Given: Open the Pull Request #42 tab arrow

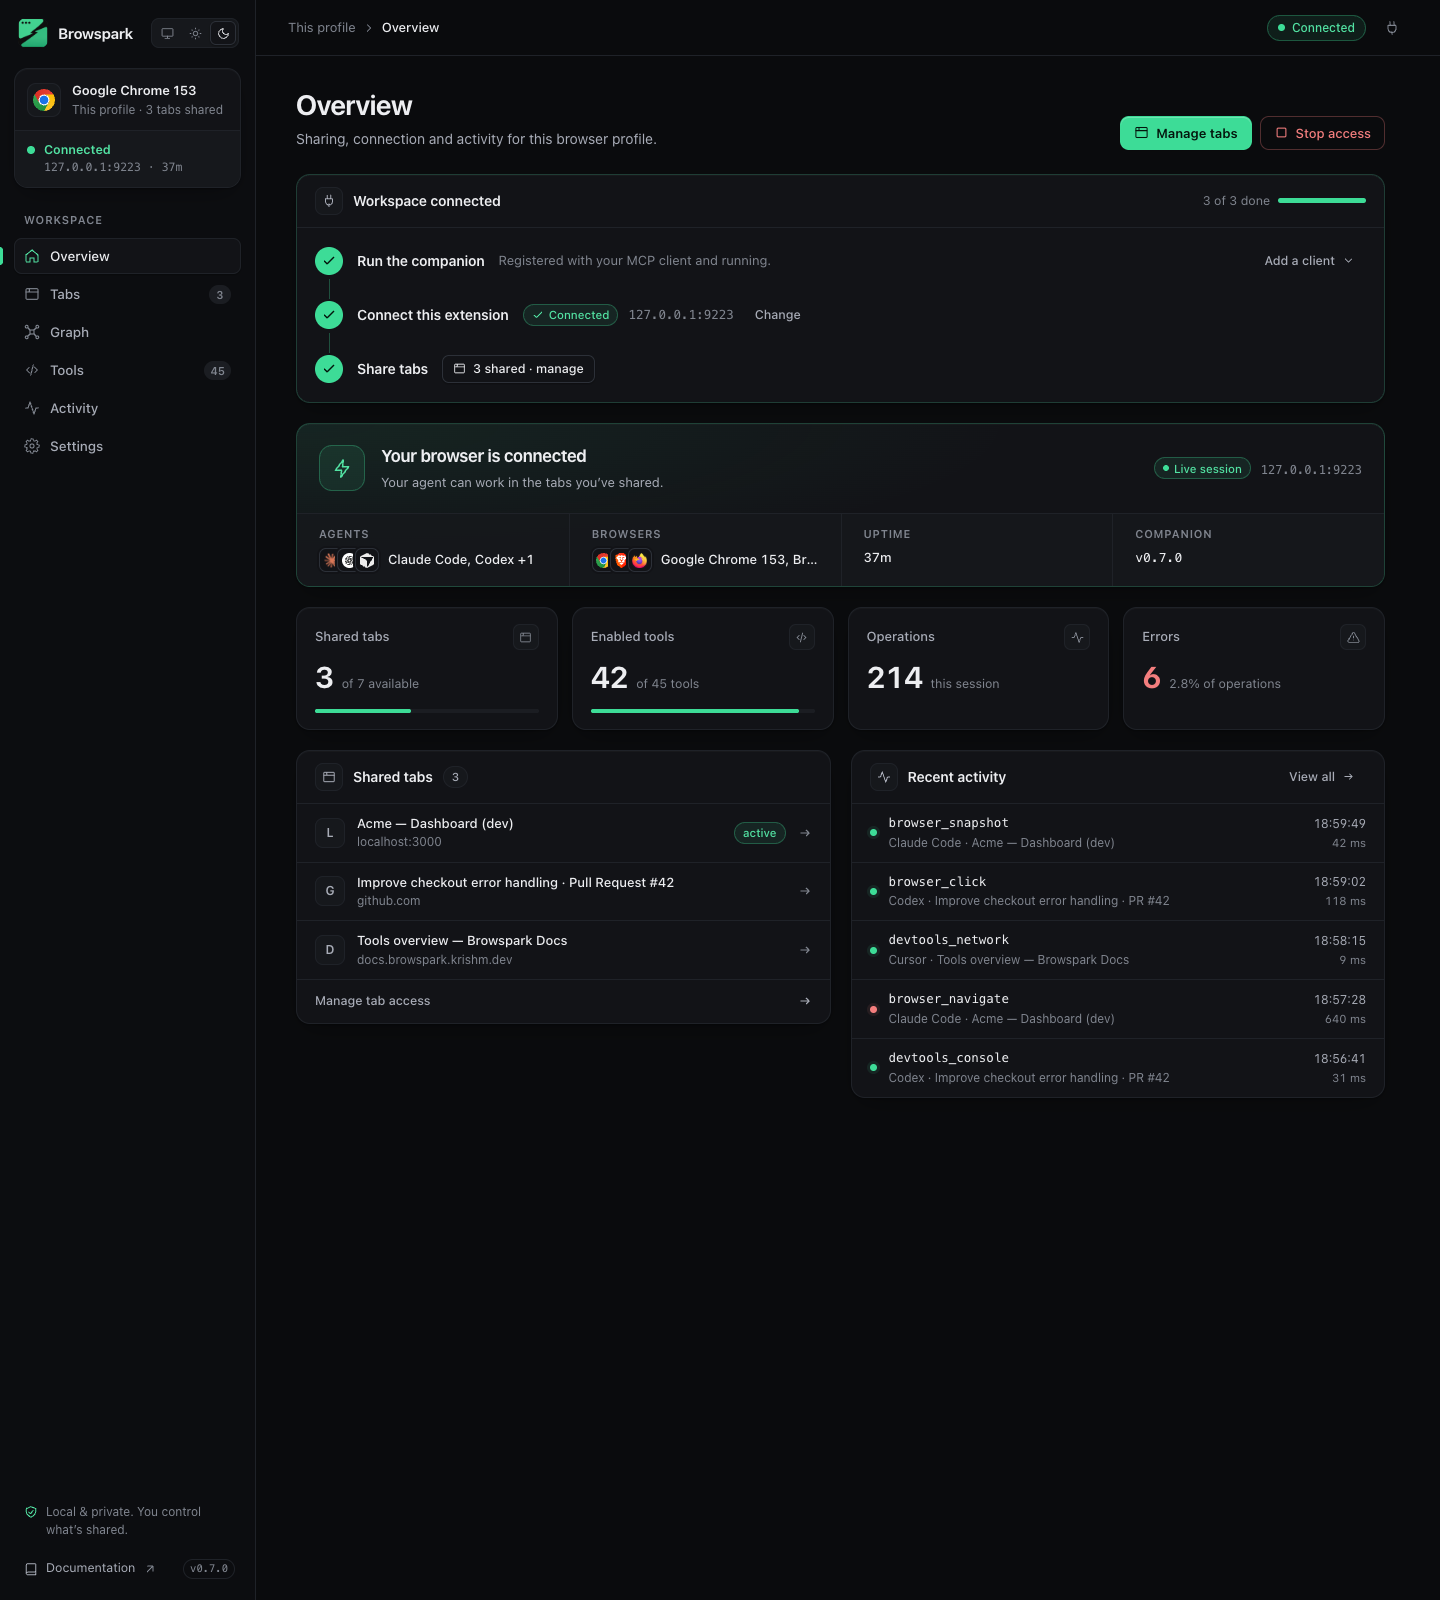Looking at the screenshot, I should tap(805, 891).
